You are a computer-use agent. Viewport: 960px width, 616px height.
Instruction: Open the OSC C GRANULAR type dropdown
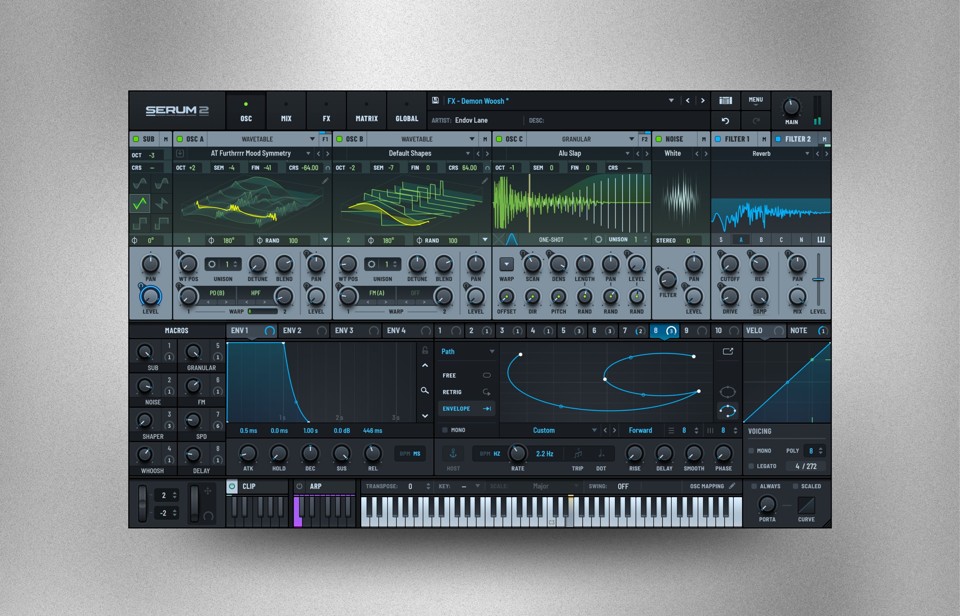[631, 139]
